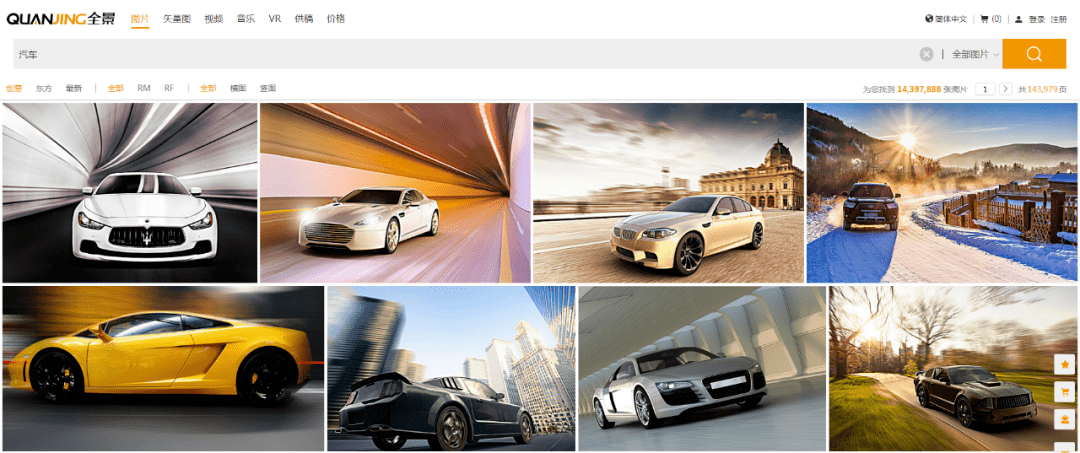
Task: Click the user profile silhouette icon
Action: click(x=1019, y=19)
